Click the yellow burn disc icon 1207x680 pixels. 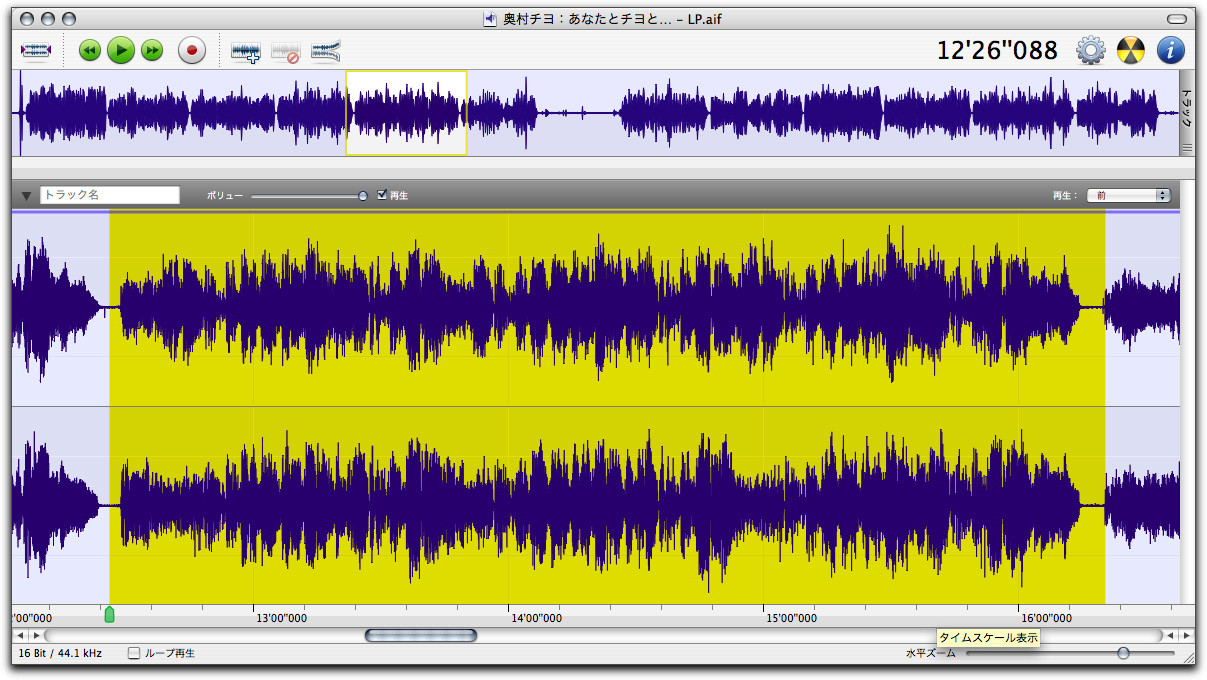1131,50
